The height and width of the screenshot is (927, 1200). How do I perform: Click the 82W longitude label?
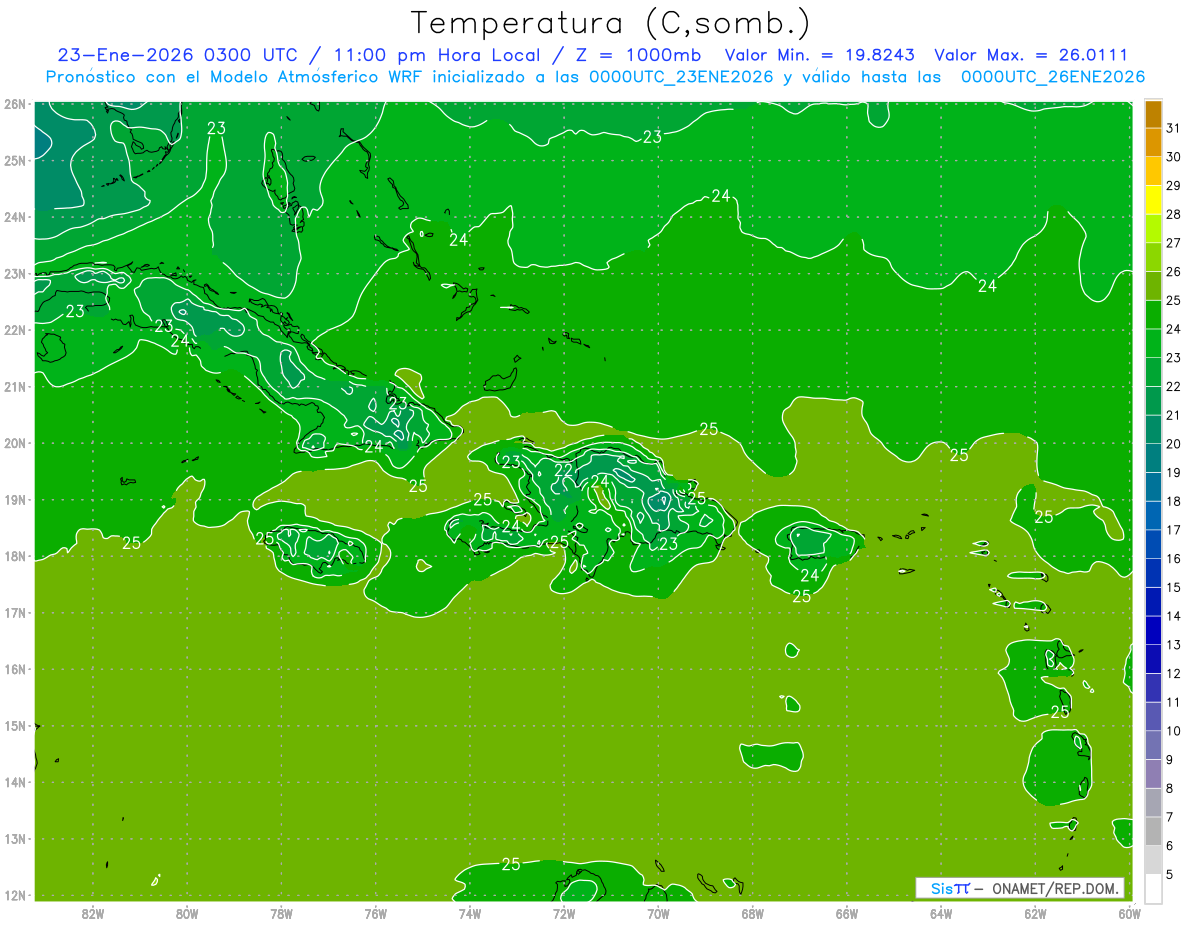93,913
